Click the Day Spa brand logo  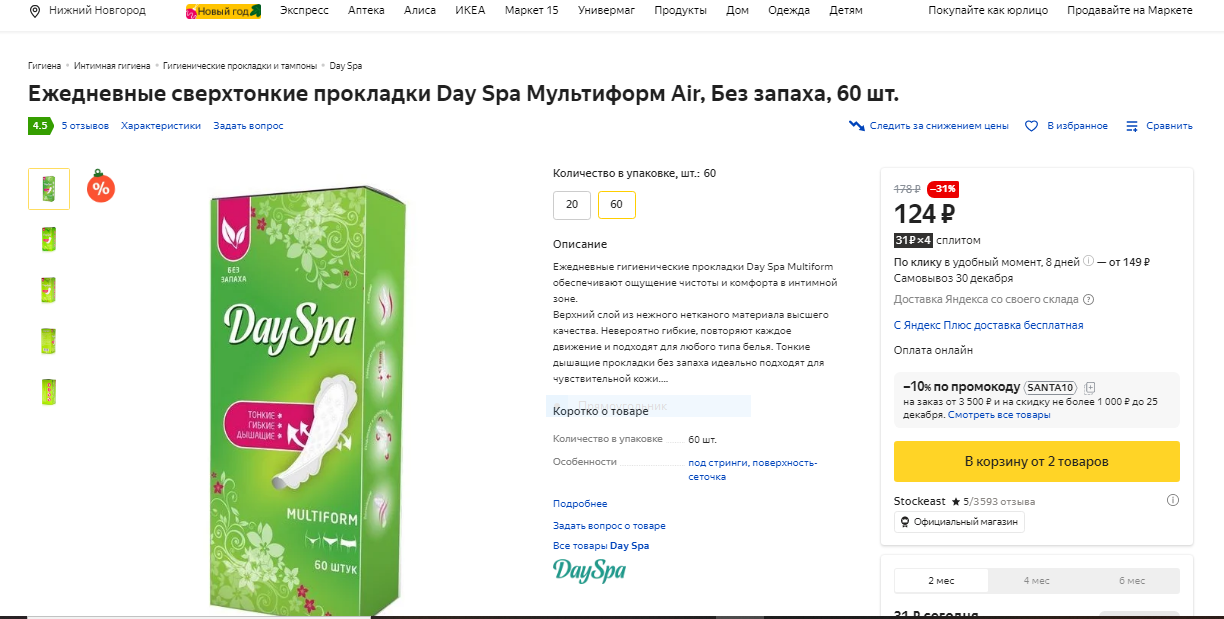(588, 570)
